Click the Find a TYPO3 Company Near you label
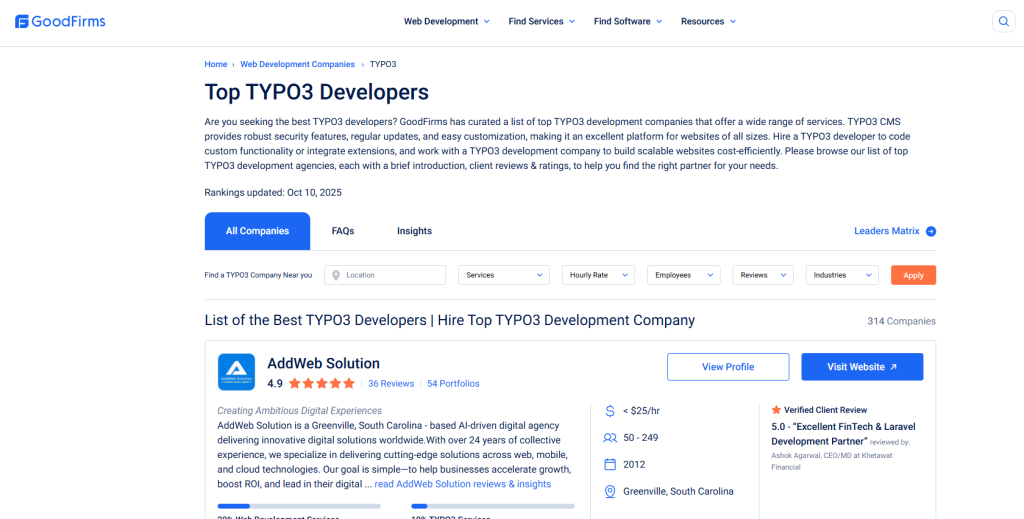Screen dimensions: 1024x519 pyautogui.click(x=259, y=275)
